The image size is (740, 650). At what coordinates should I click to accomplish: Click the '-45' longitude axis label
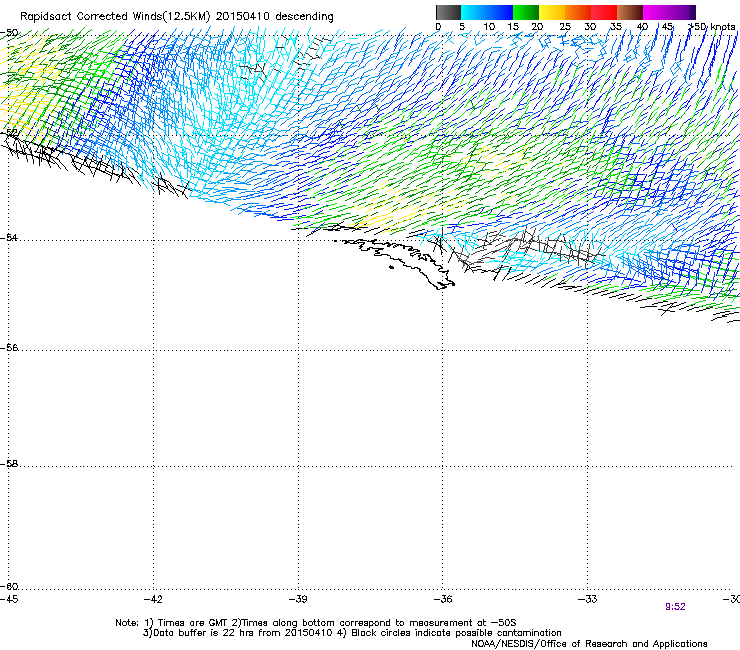(x=9, y=599)
